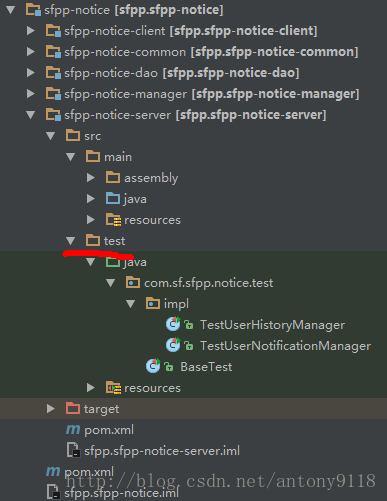
Task: Click the impl package icon
Action: pyautogui.click(x=153, y=304)
